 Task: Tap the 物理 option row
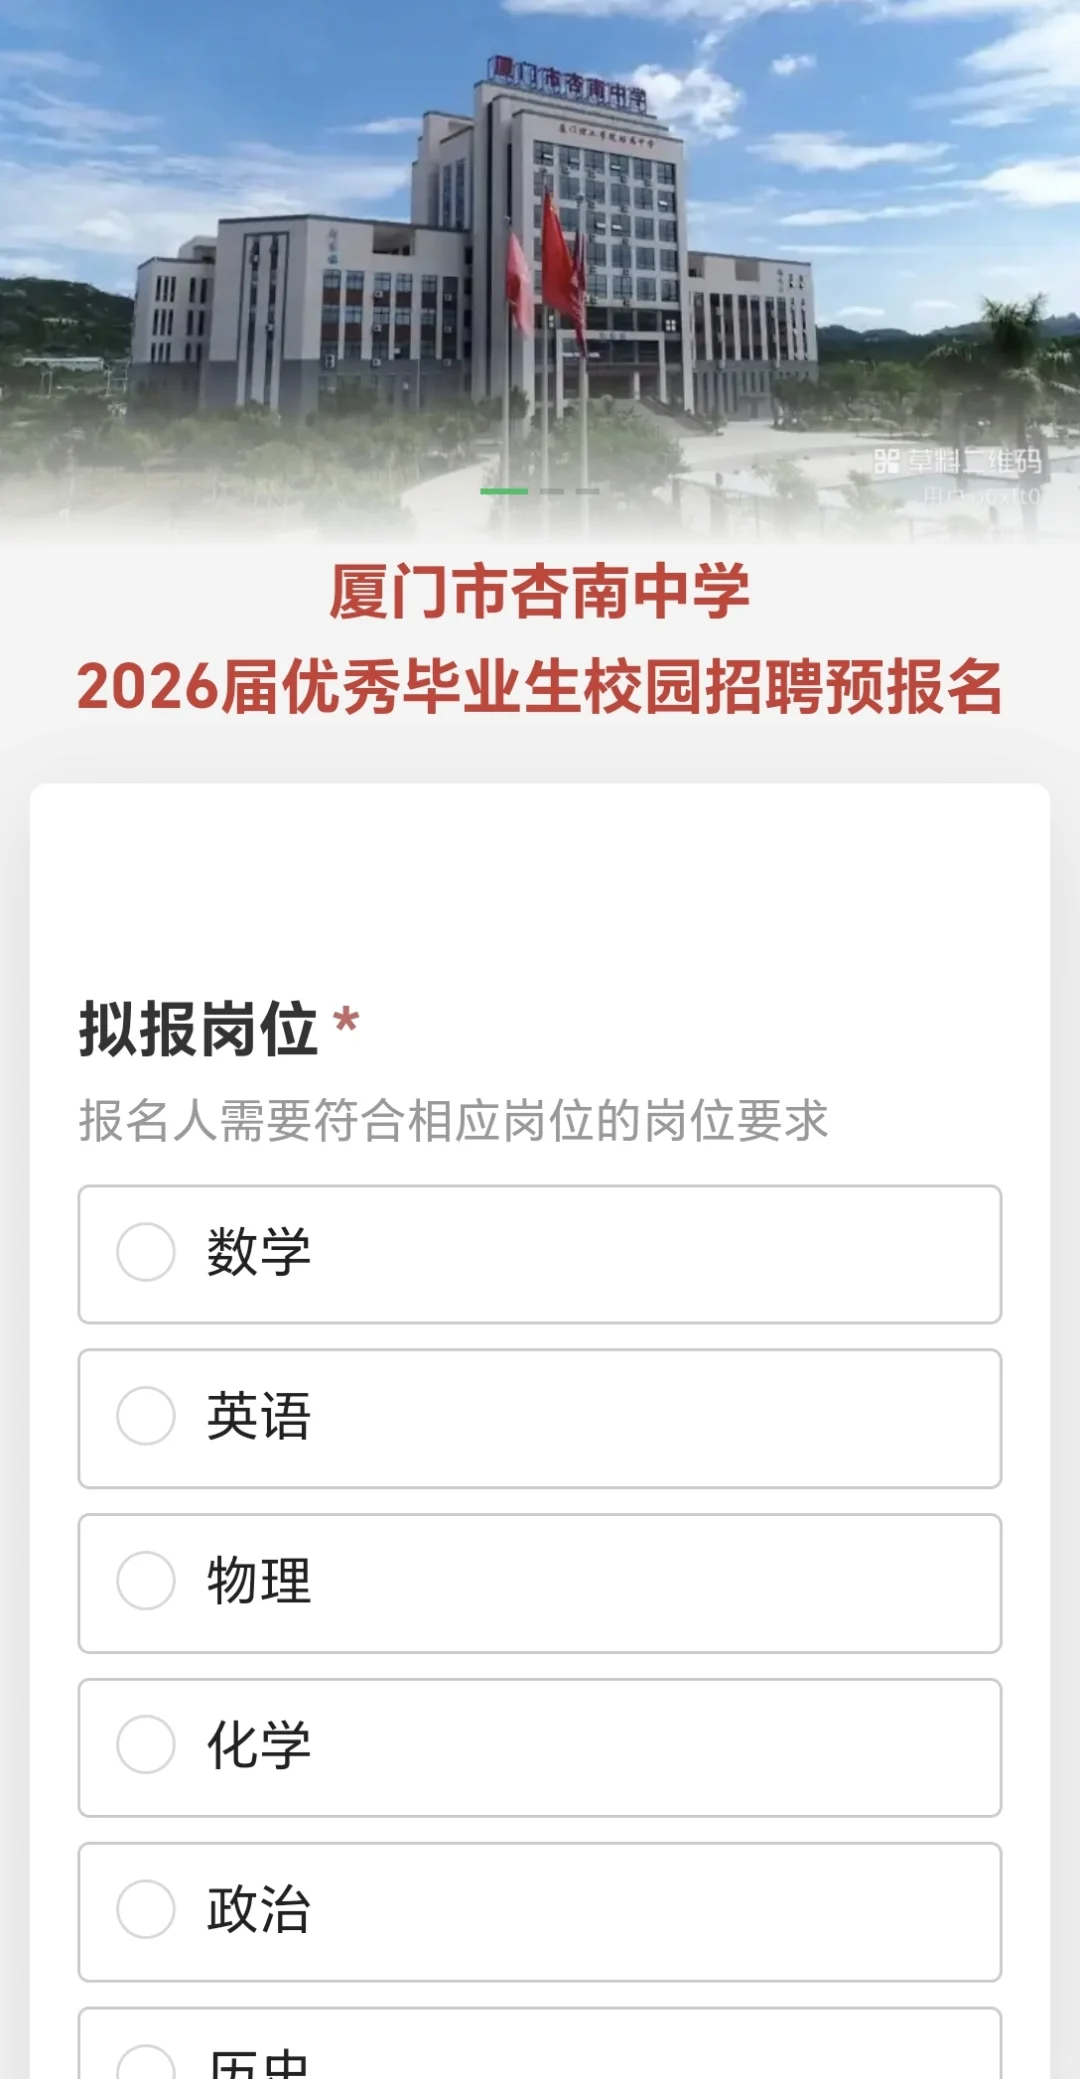[x=540, y=1583]
